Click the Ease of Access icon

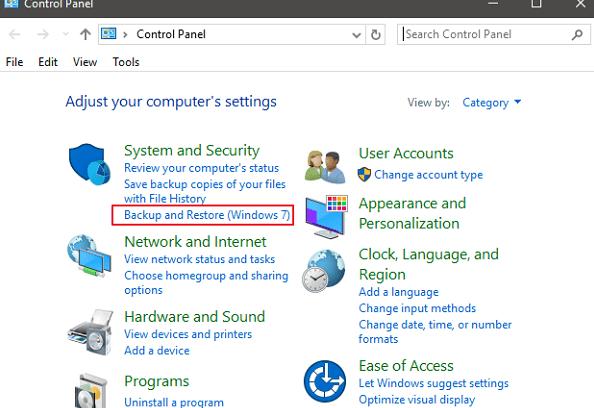pyautogui.click(x=325, y=381)
